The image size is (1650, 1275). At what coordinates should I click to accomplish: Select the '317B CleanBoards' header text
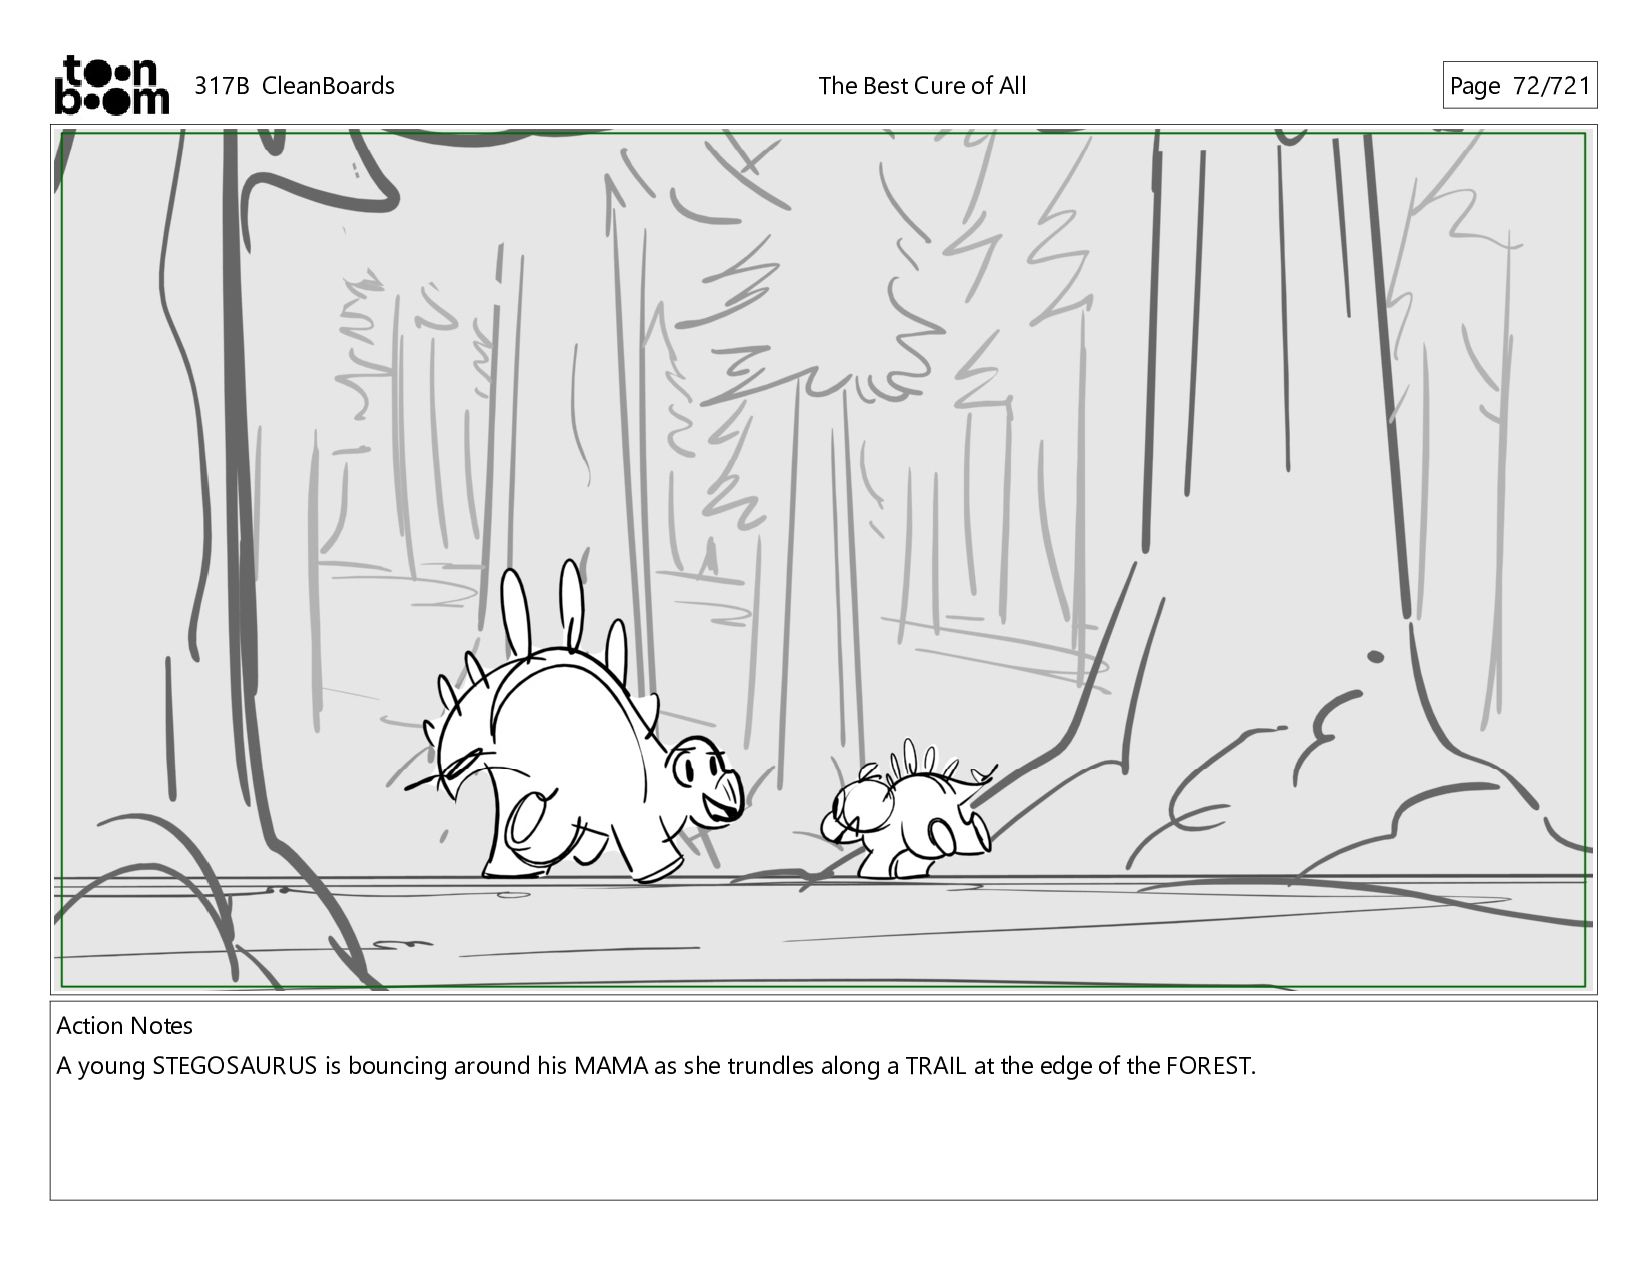294,86
